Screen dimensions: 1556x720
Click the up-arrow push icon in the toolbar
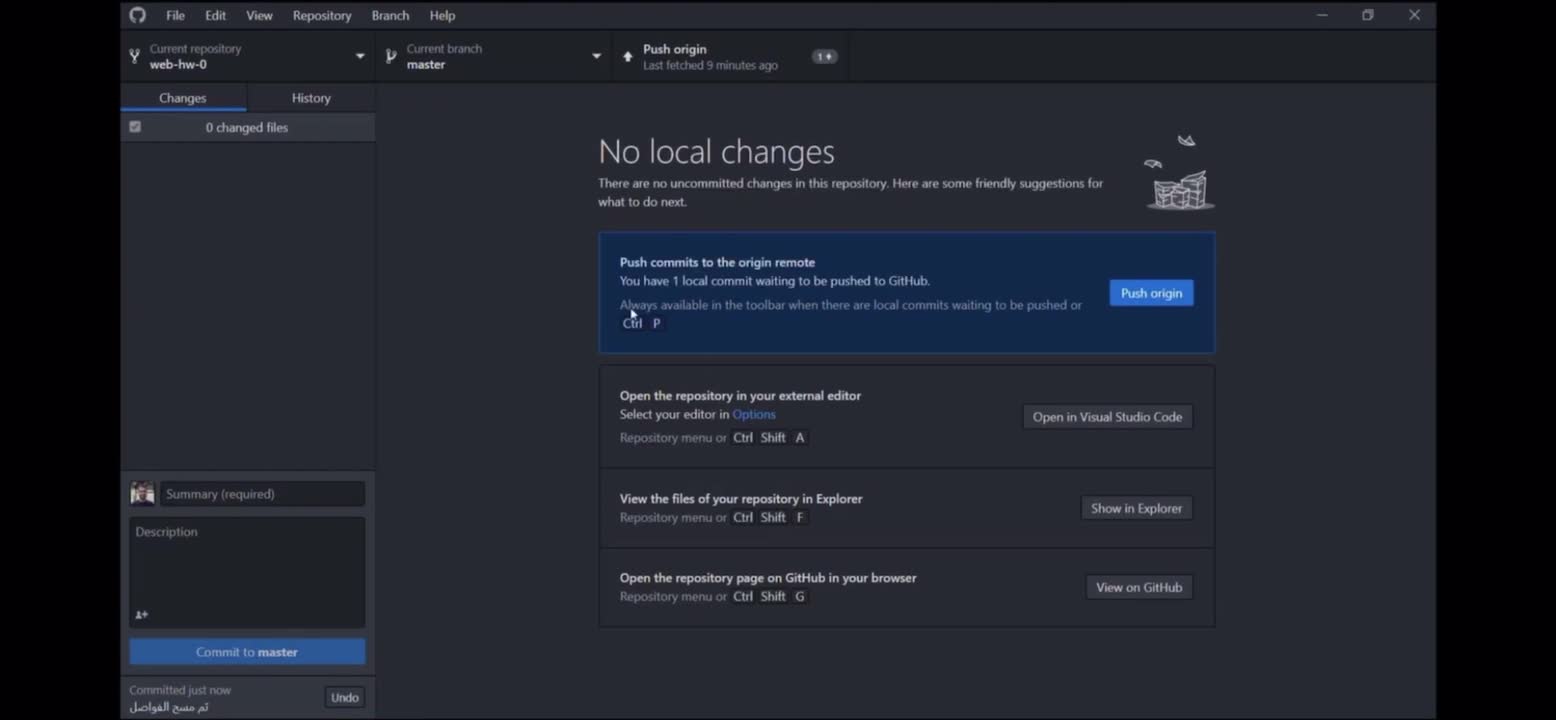pos(627,56)
